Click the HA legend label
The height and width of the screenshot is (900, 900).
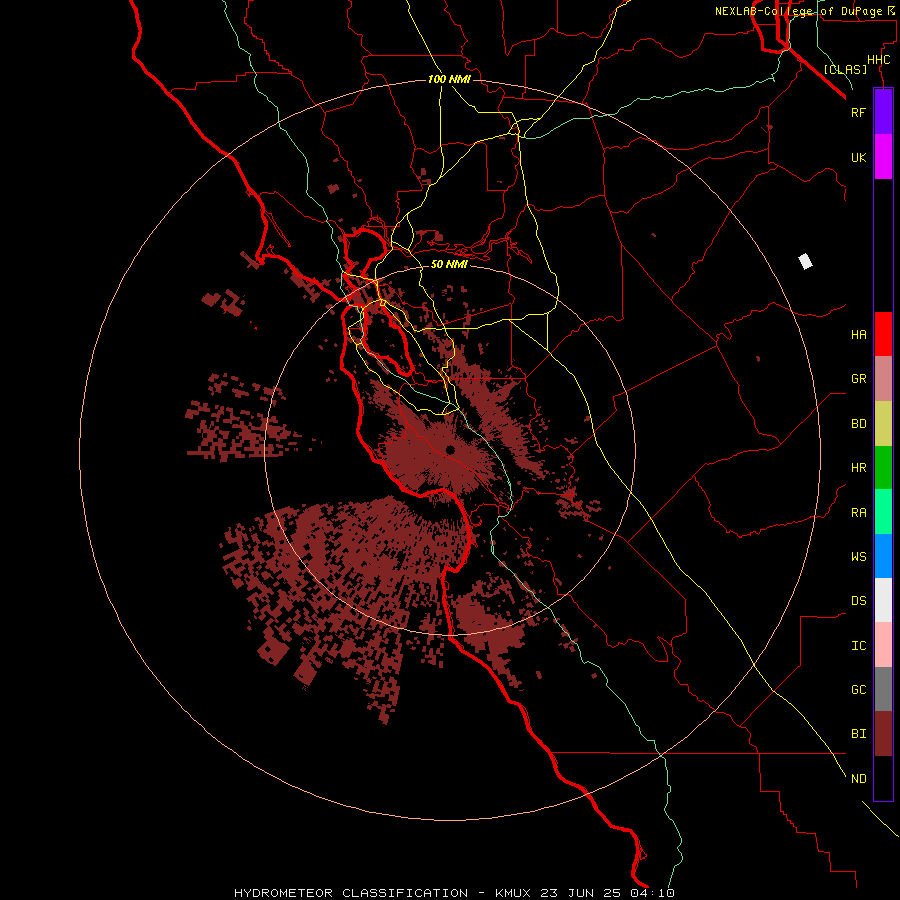858,335
